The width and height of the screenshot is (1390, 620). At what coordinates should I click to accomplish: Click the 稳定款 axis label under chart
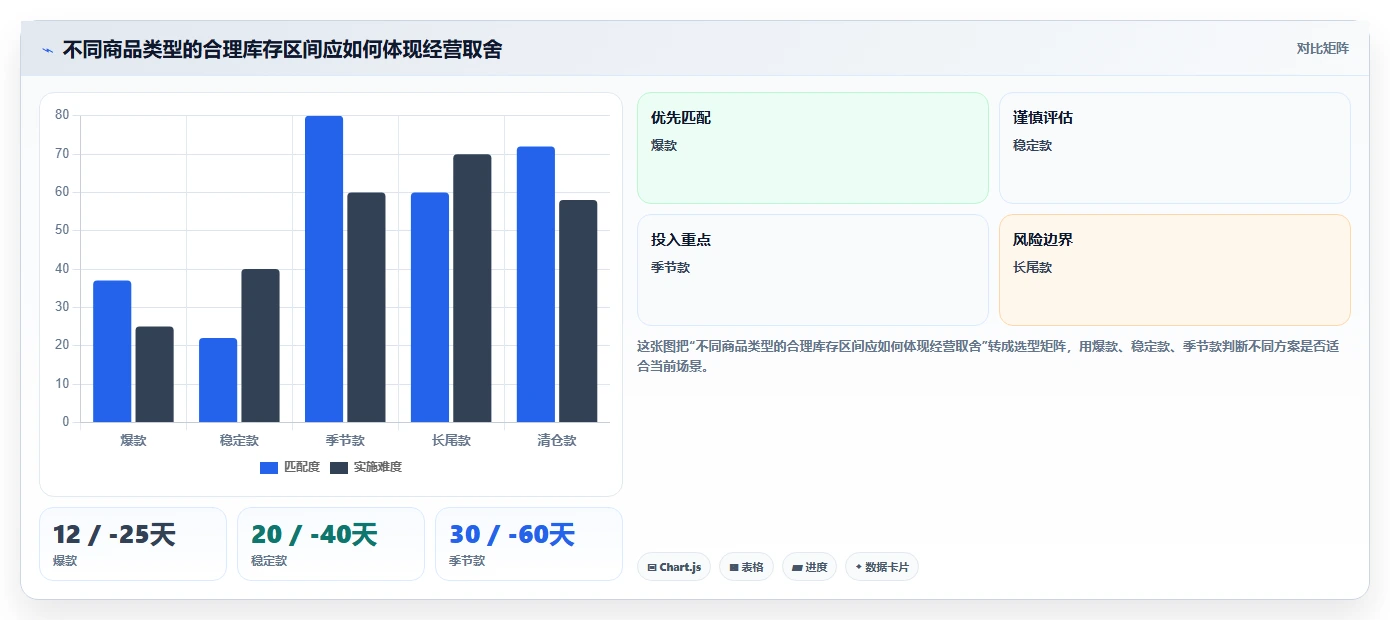click(239, 440)
